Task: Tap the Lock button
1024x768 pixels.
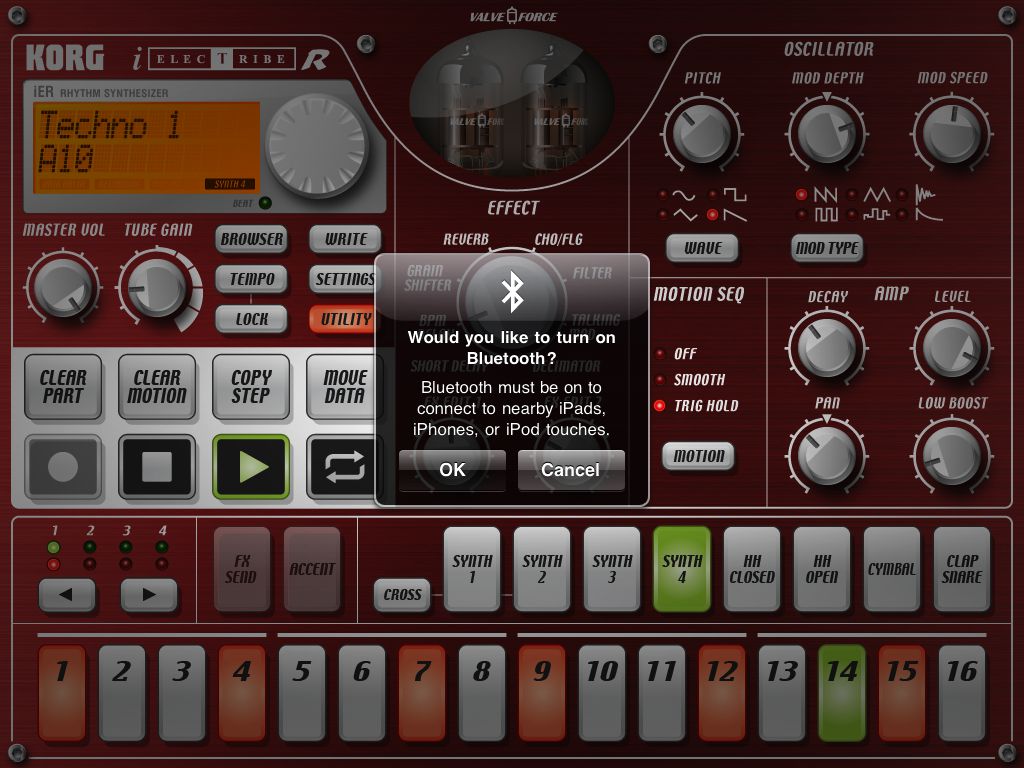Action: click(x=251, y=319)
